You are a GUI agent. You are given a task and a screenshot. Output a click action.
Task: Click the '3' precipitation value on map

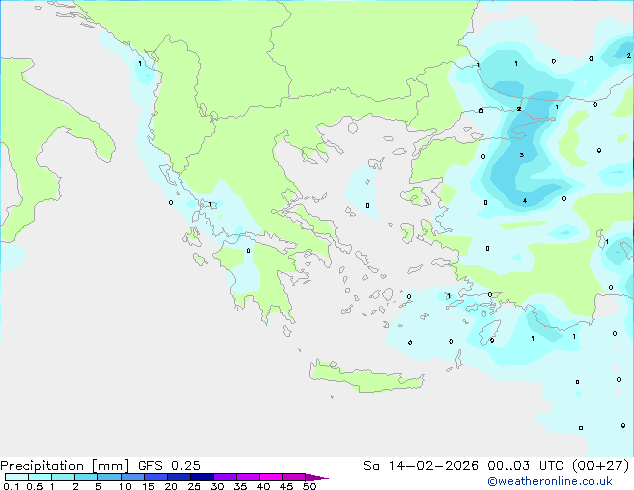click(x=522, y=155)
